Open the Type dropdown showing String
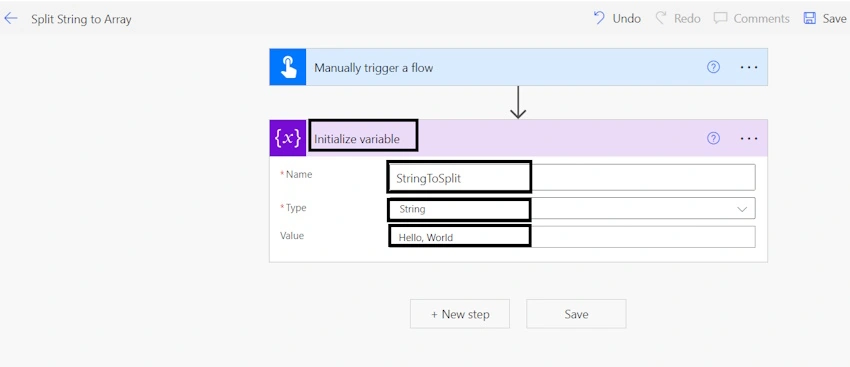 [571, 209]
